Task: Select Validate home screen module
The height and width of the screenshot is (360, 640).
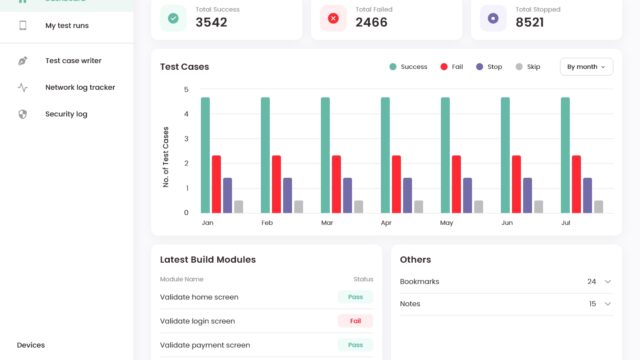Action: click(x=199, y=297)
